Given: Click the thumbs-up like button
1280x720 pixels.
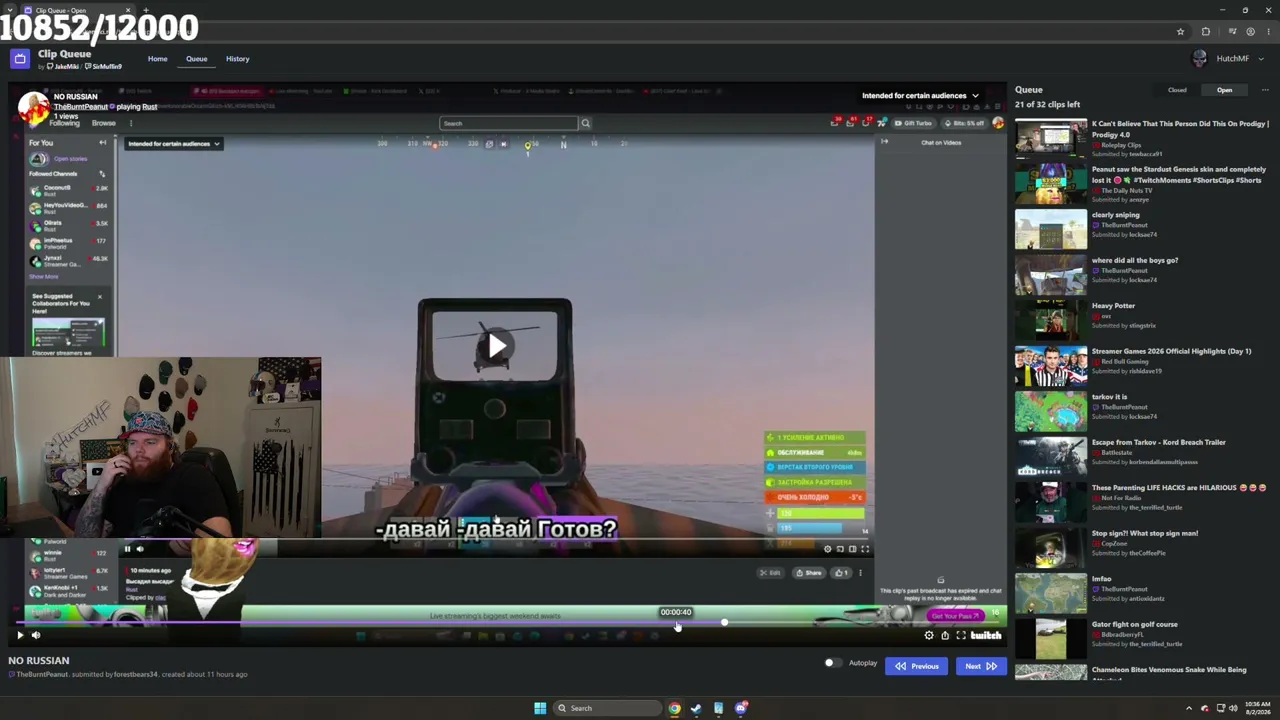Looking at the screenshot, I should 841,573.
